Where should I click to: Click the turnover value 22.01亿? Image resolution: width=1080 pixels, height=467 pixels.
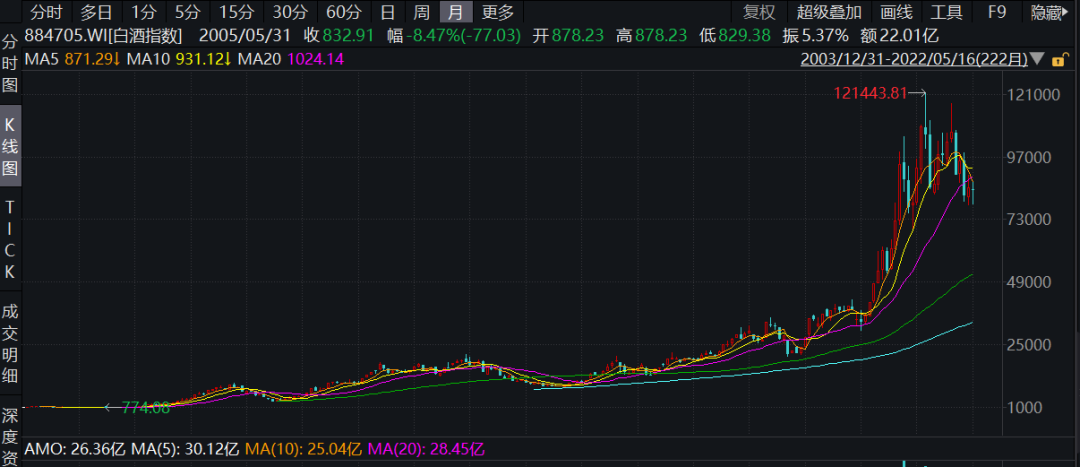(908, 37)
